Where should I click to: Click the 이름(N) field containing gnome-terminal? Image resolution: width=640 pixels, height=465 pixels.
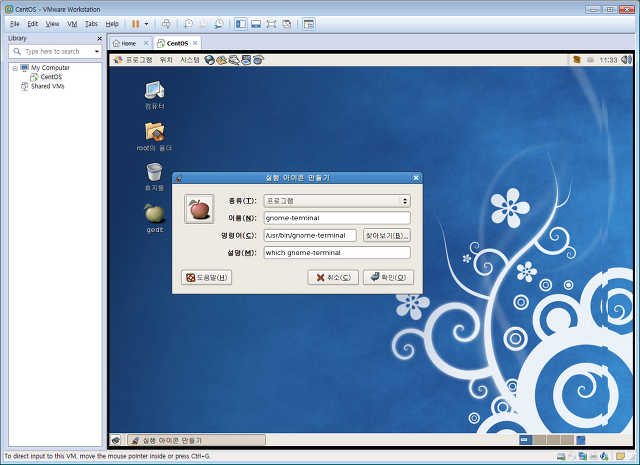pos(337,218)
